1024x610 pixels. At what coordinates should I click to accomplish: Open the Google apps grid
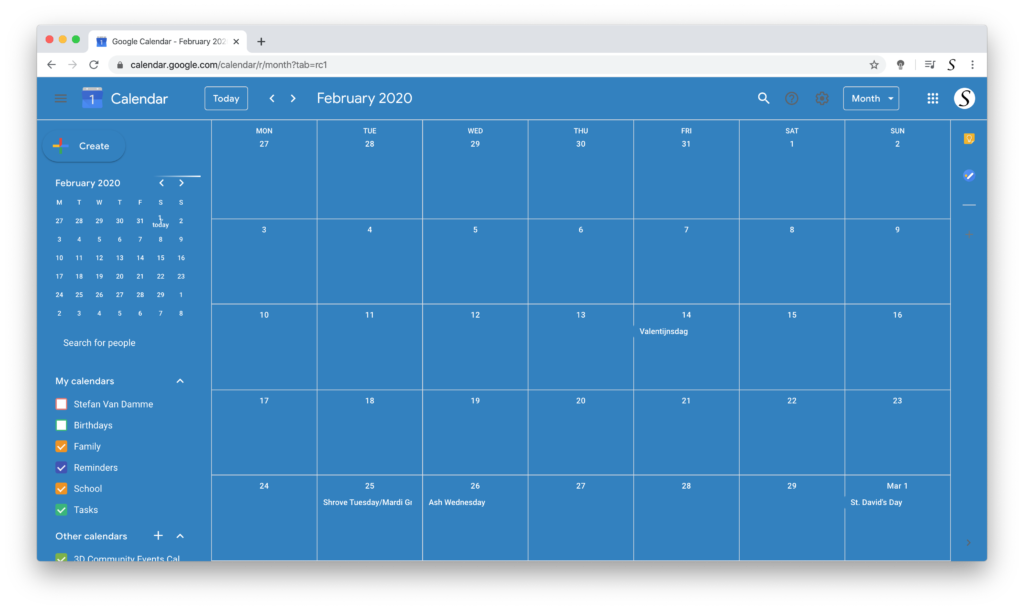point(933,98)
